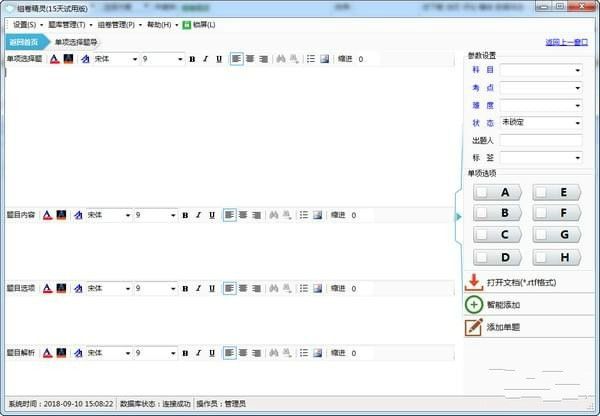Check answer option A checkbox

[483, 192]
